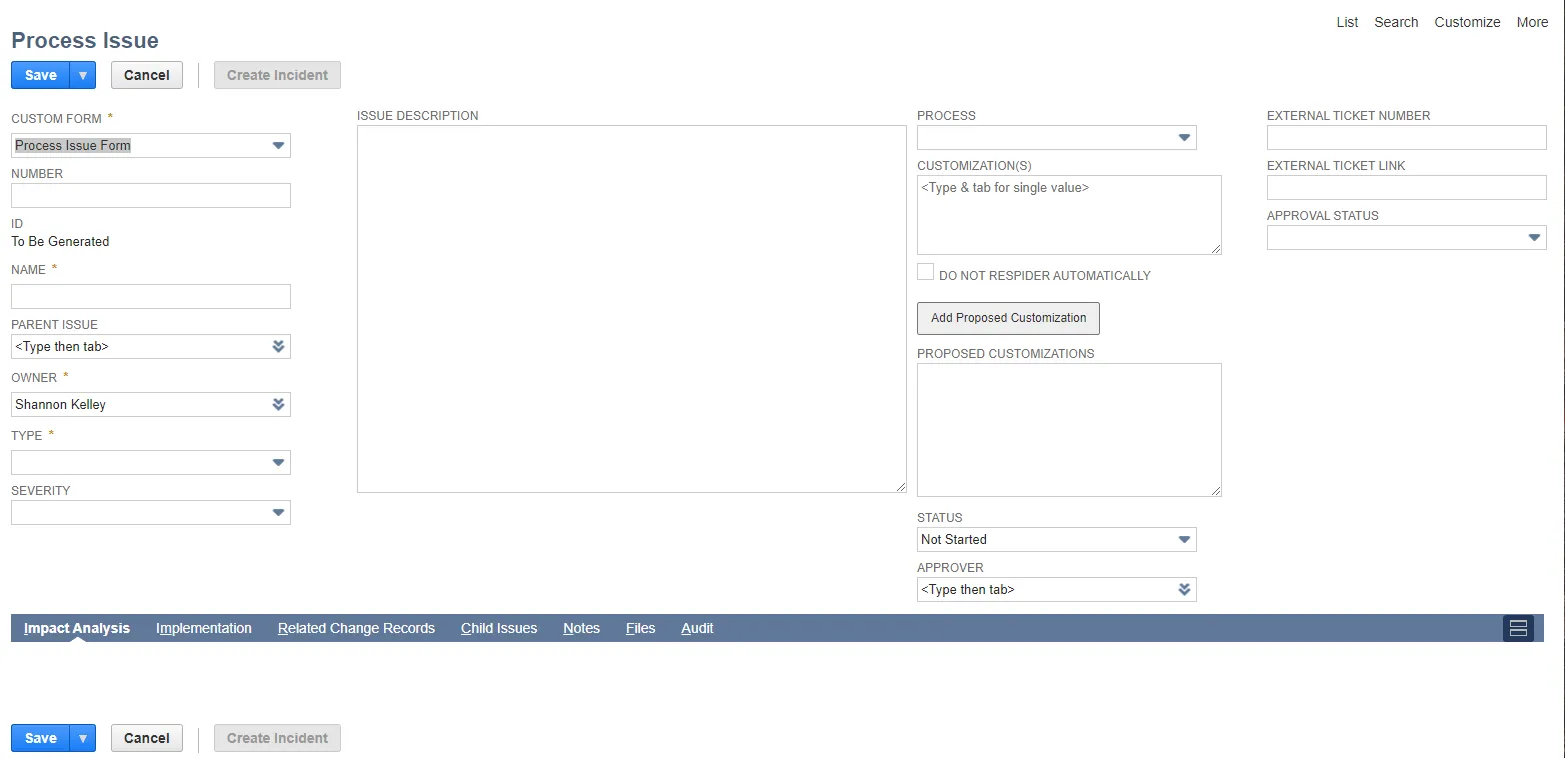Click the bottom Cancel button
The height and width of the screenshot is (758, 1565).
point(147,738)
